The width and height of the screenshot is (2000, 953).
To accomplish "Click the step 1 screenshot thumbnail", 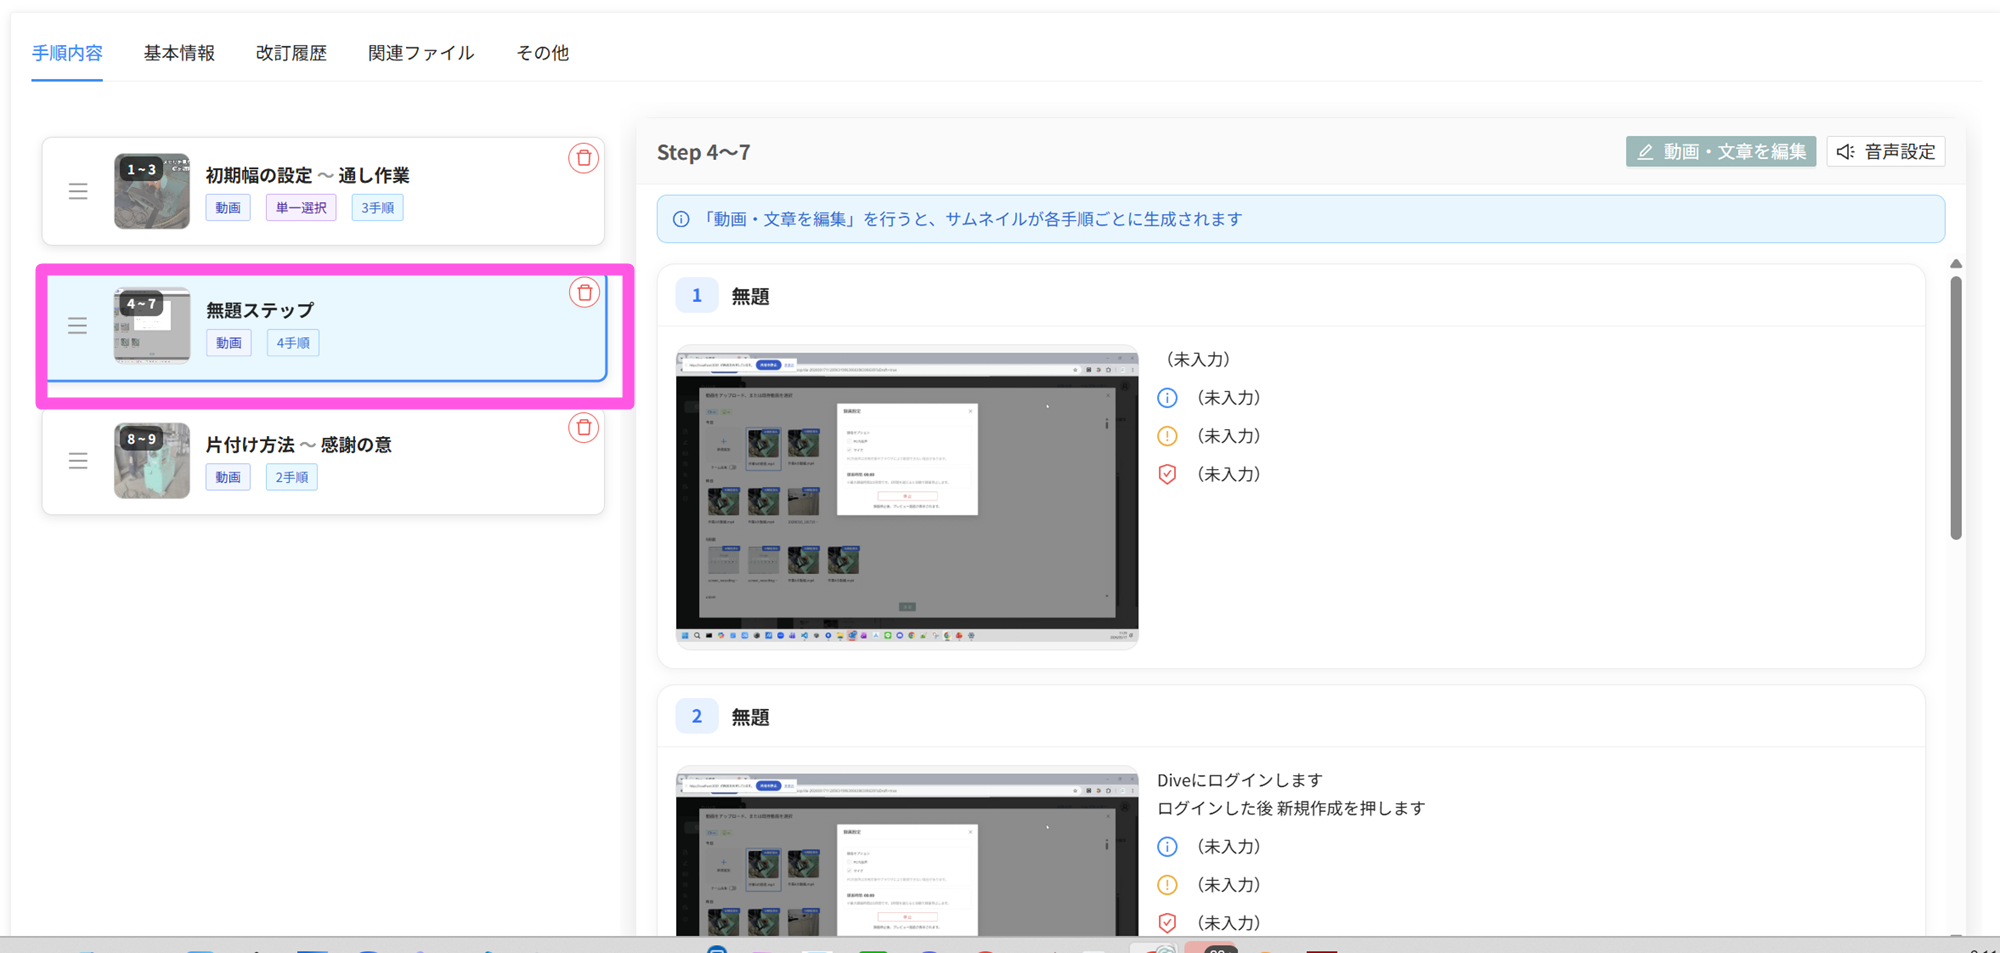I will (x=907, y=497).
